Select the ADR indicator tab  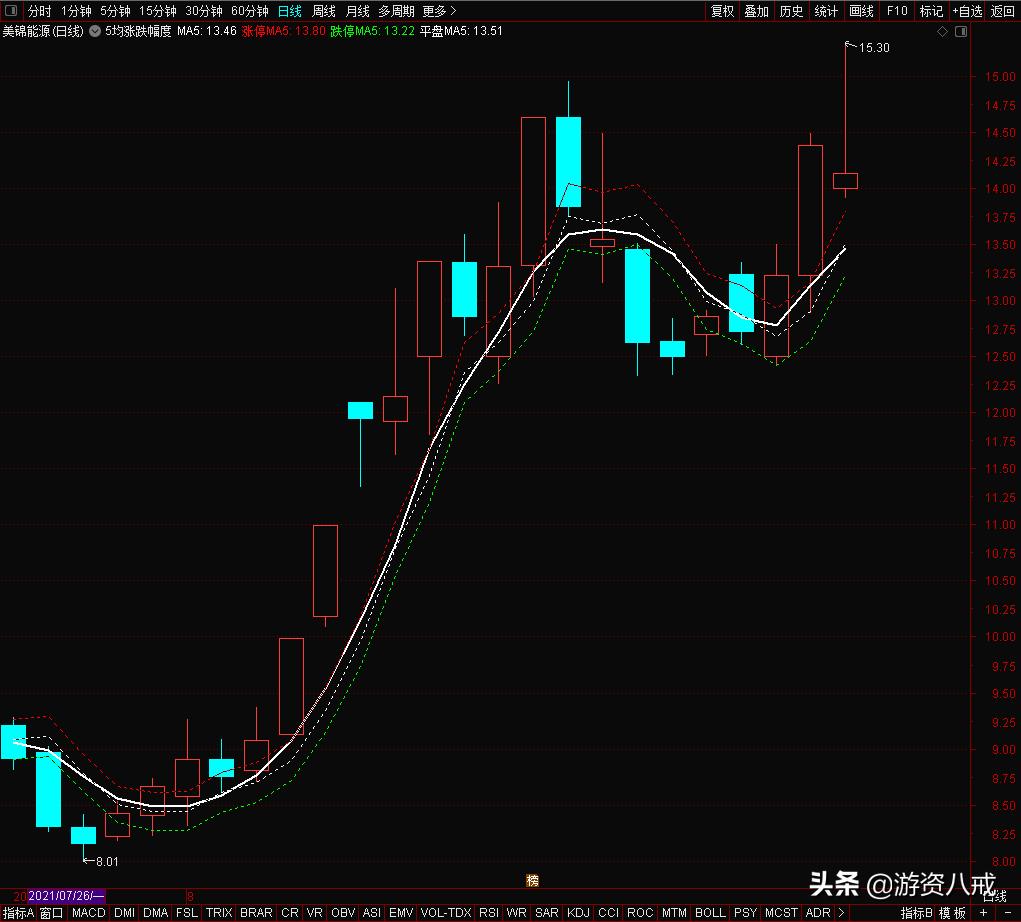(818, 913)
